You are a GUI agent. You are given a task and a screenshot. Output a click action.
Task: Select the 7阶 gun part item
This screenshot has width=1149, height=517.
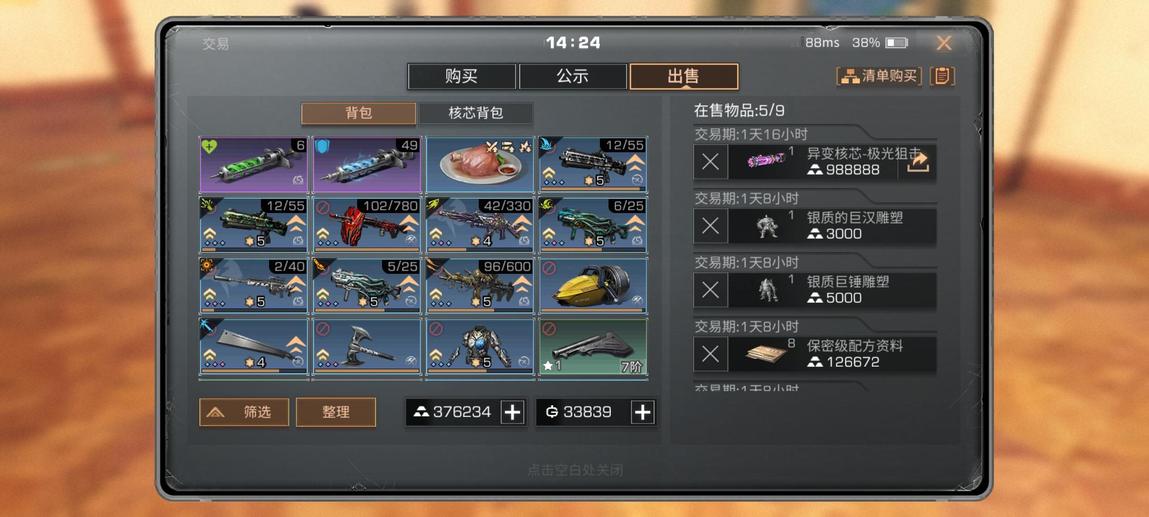point(594,347)
